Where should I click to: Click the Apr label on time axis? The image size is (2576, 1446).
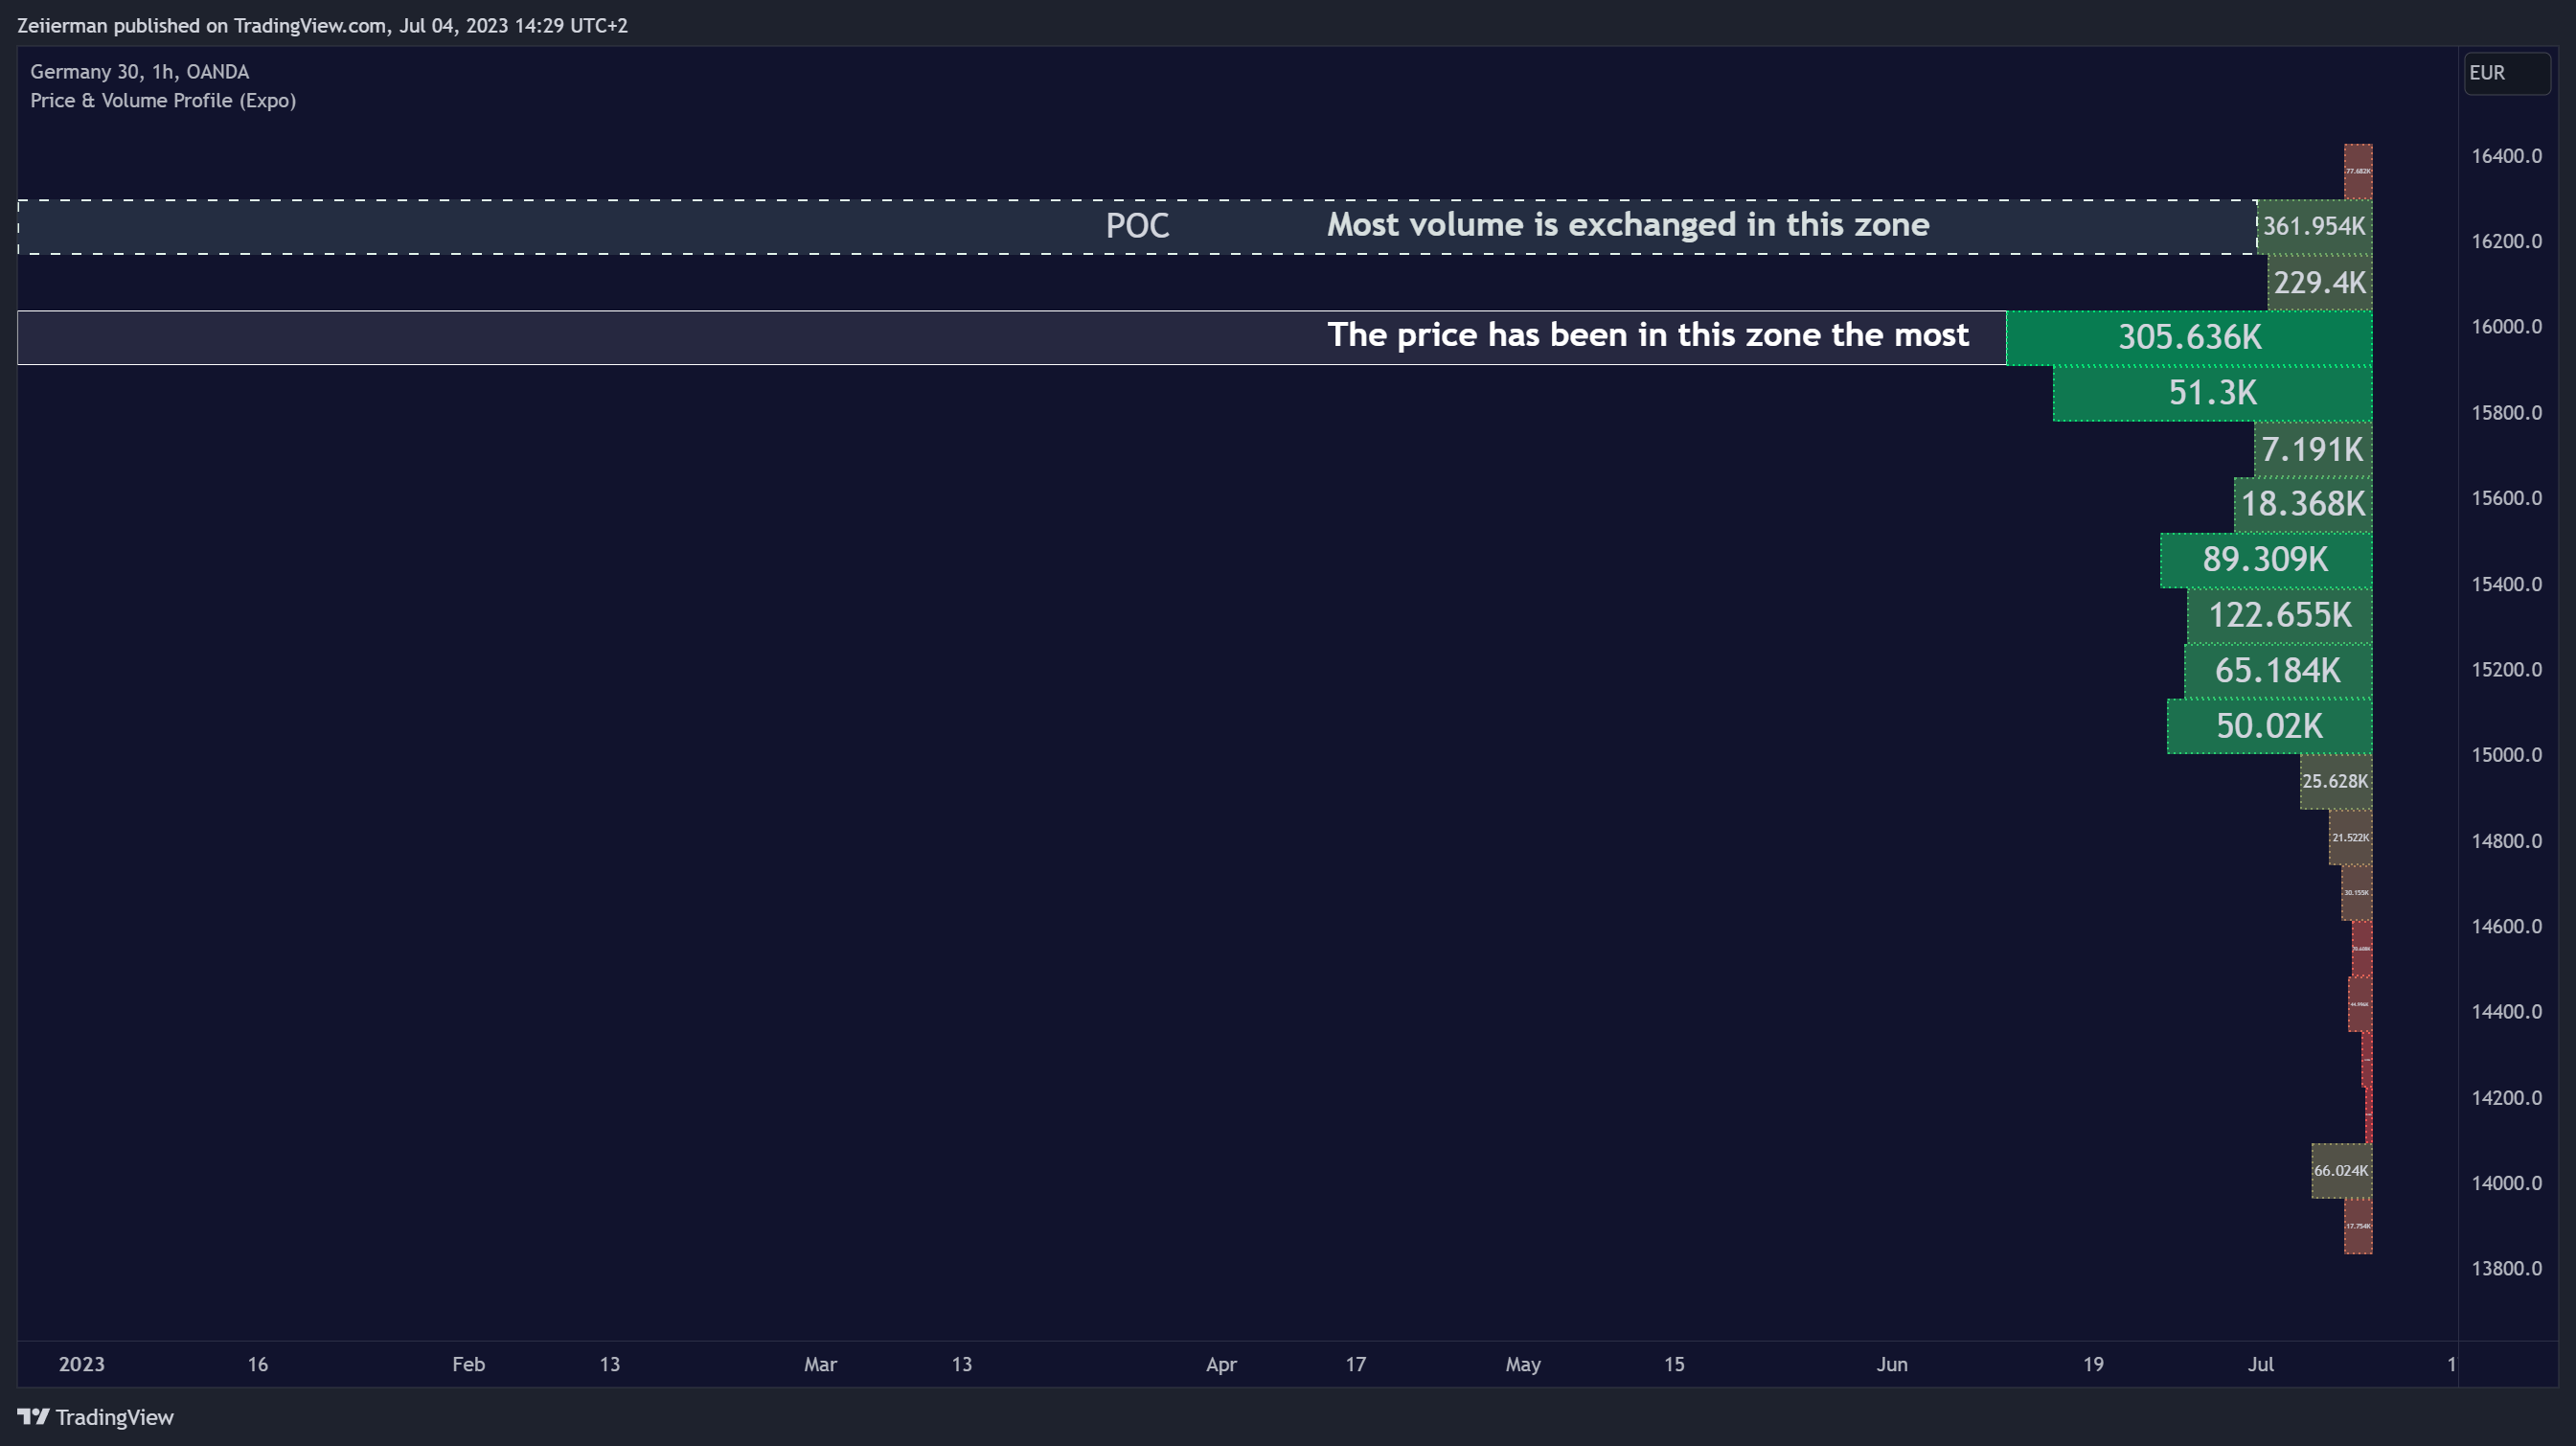(x=1221, y=1365)
